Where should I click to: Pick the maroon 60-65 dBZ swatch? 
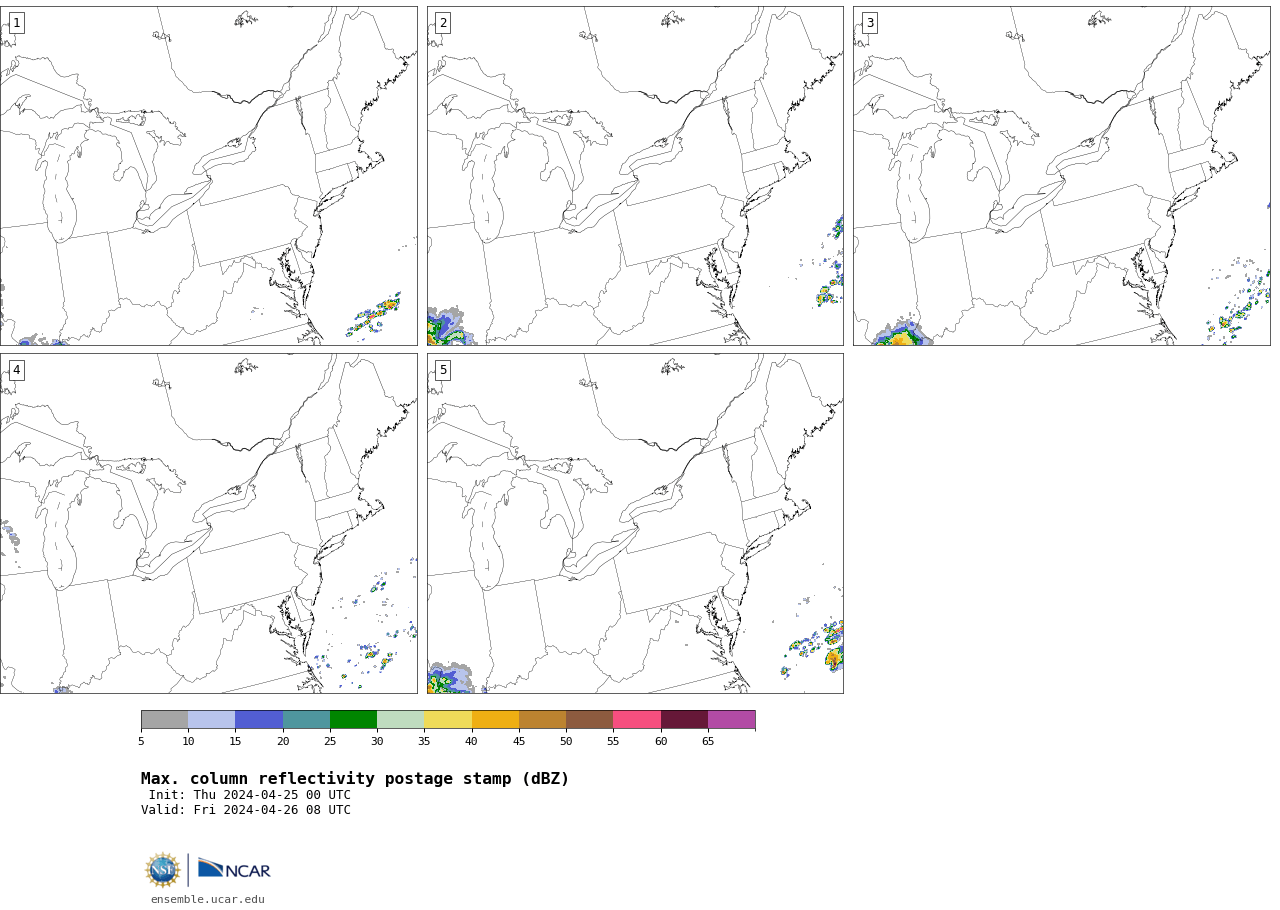pyautogui.click(x=684, y=720)
